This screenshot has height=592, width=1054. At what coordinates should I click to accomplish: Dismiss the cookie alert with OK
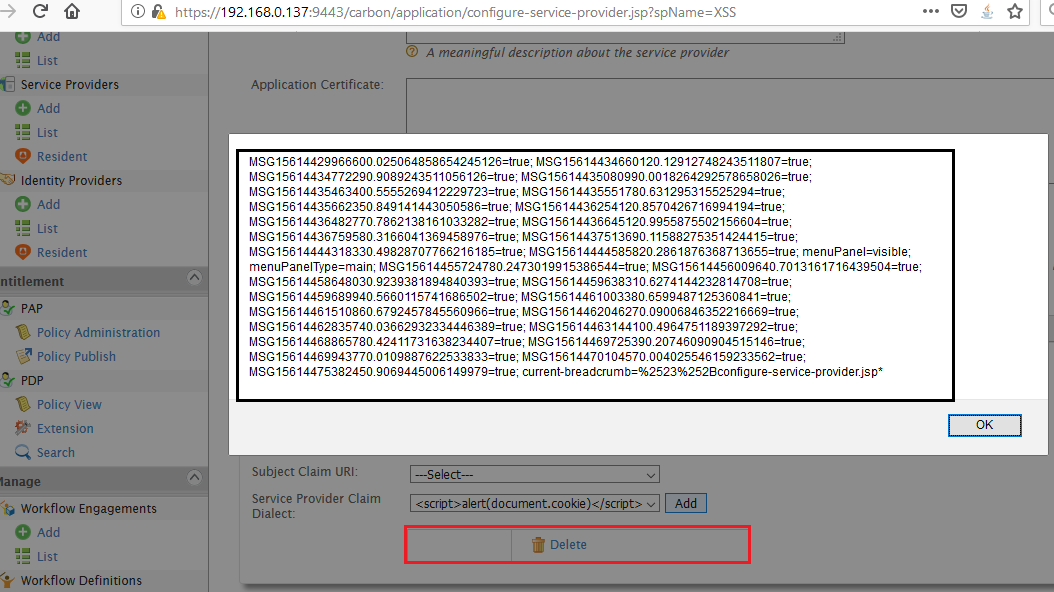click(x=985, y=425)
